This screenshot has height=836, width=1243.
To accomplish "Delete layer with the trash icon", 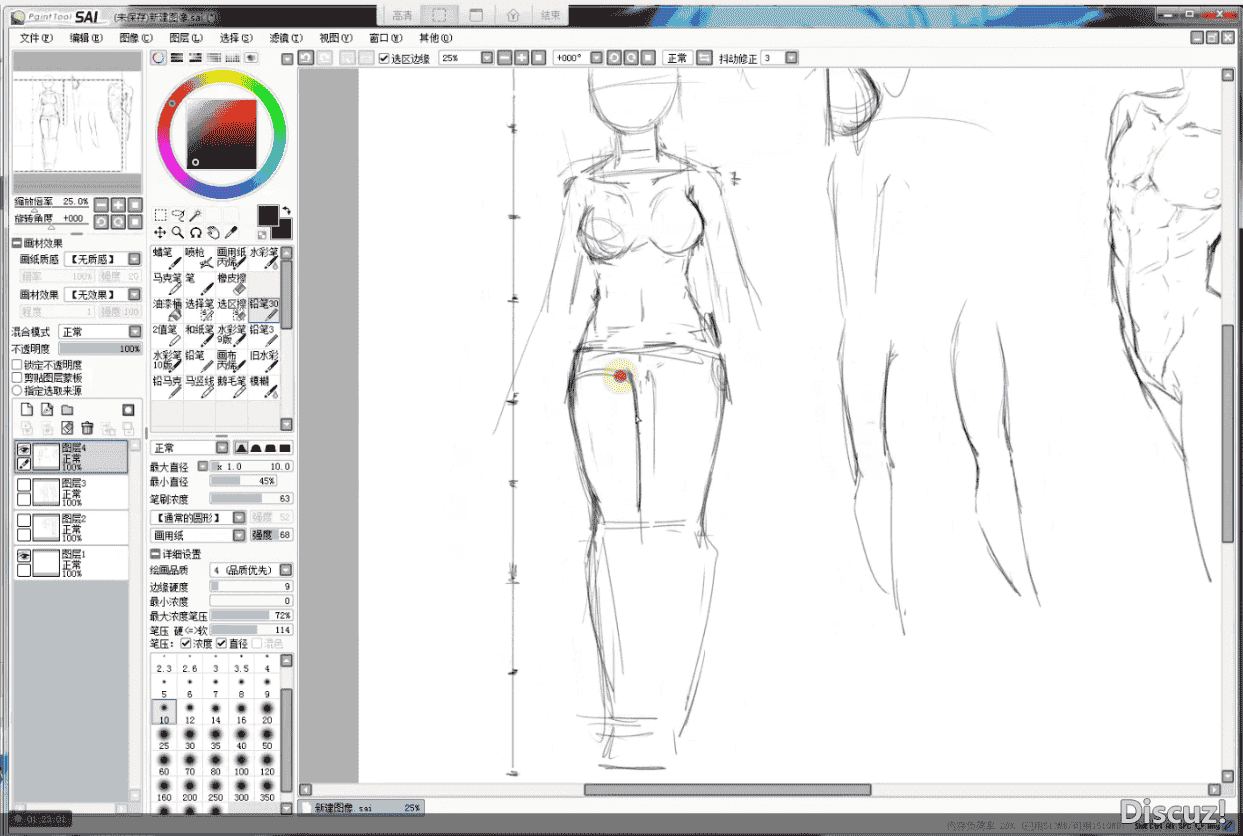I will (87, 428).
